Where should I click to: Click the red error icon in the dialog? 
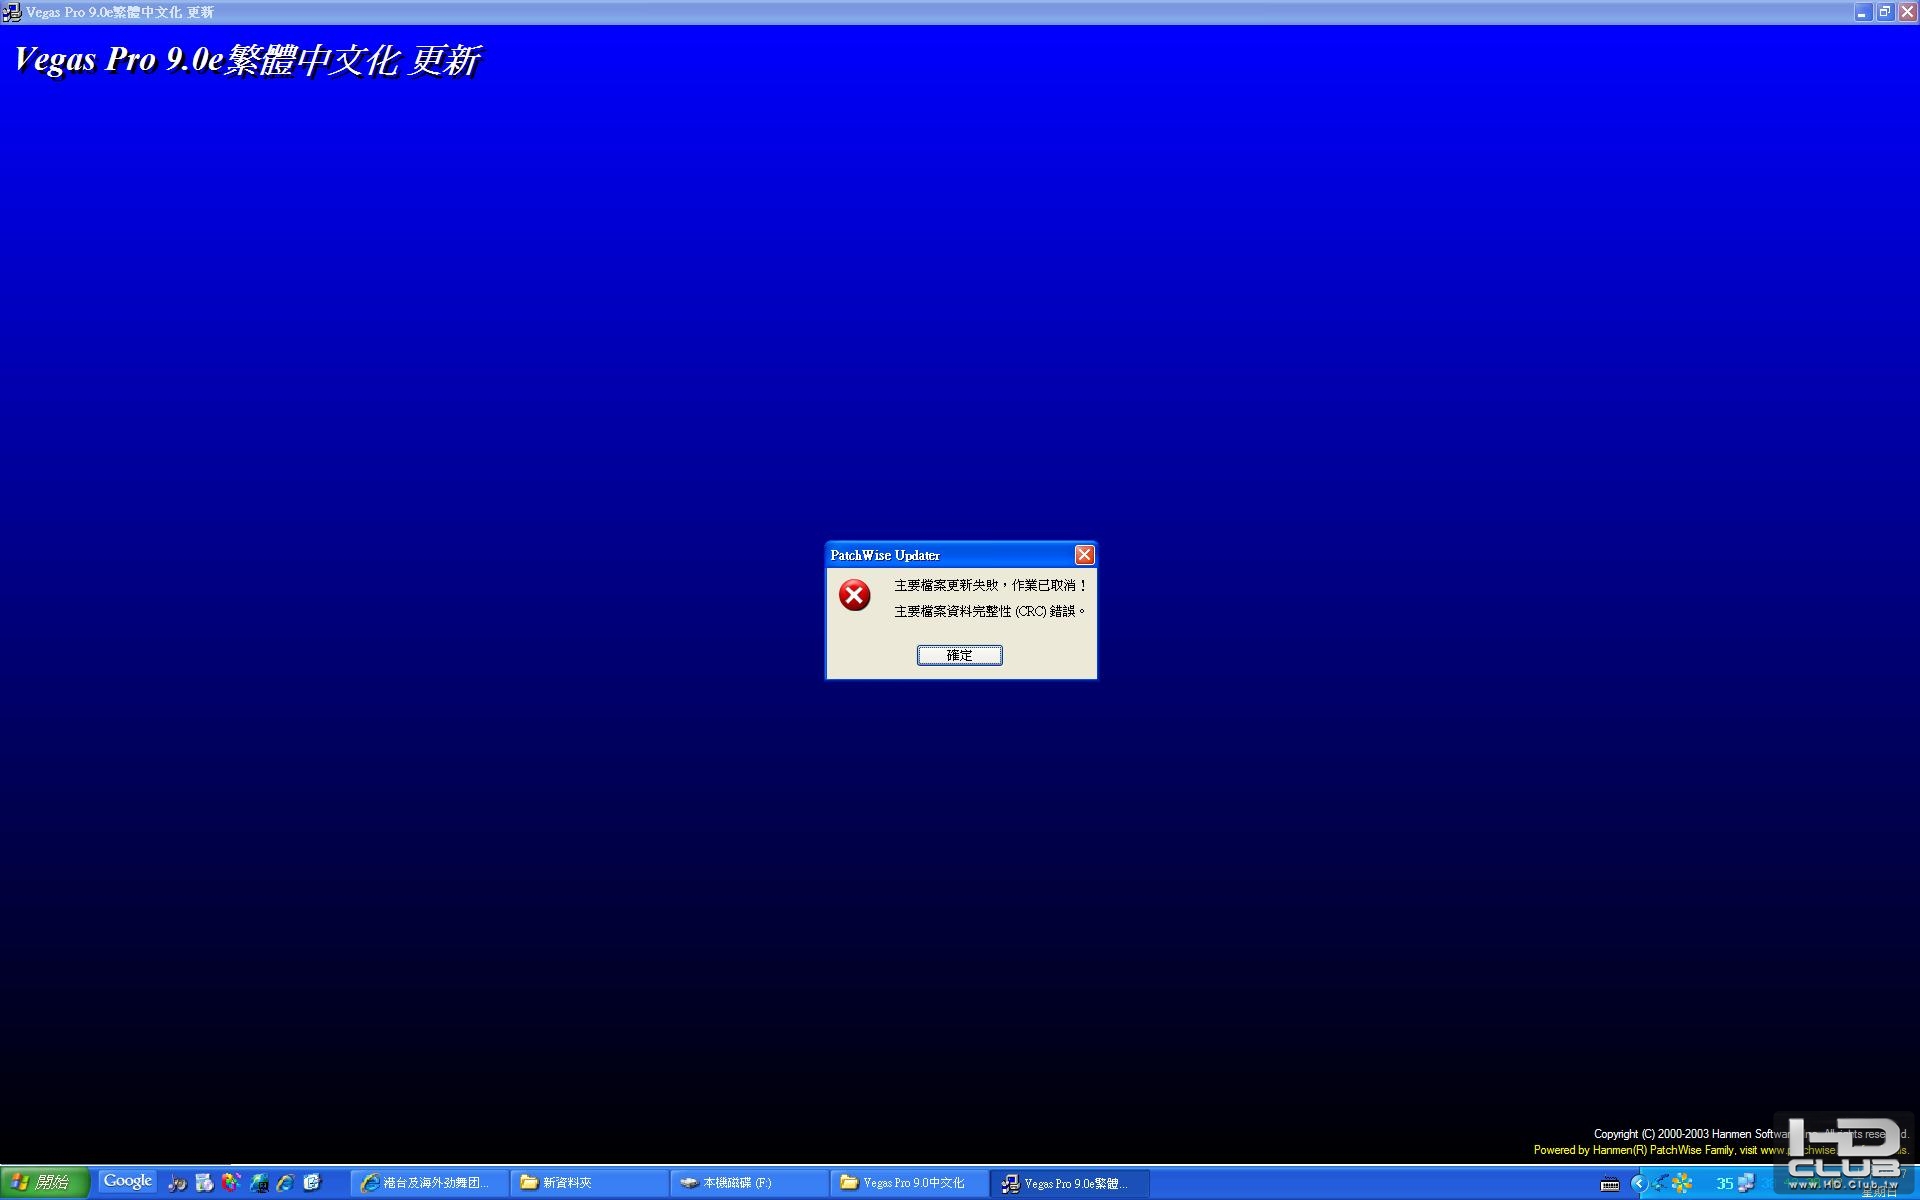[854, 595]
